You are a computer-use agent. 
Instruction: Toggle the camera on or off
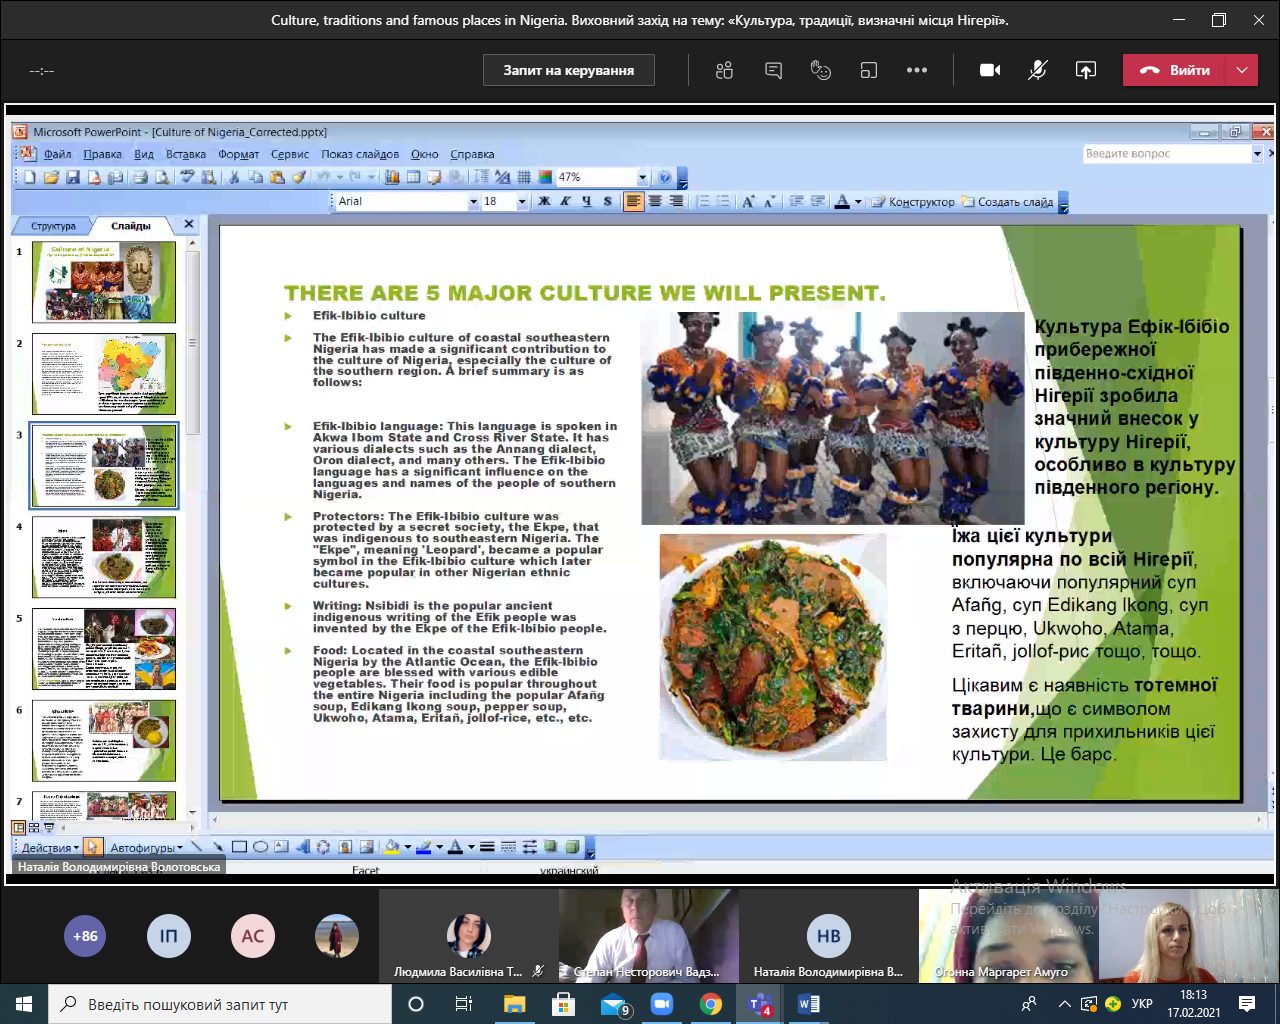click(x=990, y=70)
